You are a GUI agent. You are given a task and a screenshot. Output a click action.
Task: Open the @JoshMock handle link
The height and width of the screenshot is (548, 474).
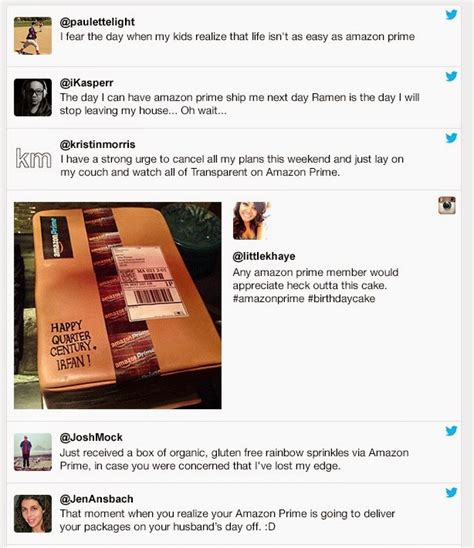(x=91, y=437)
